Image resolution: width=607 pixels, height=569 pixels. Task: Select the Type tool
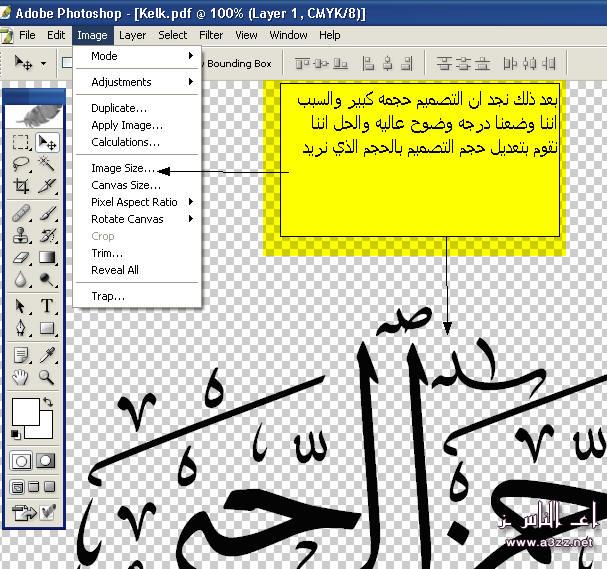coord(47,306)
